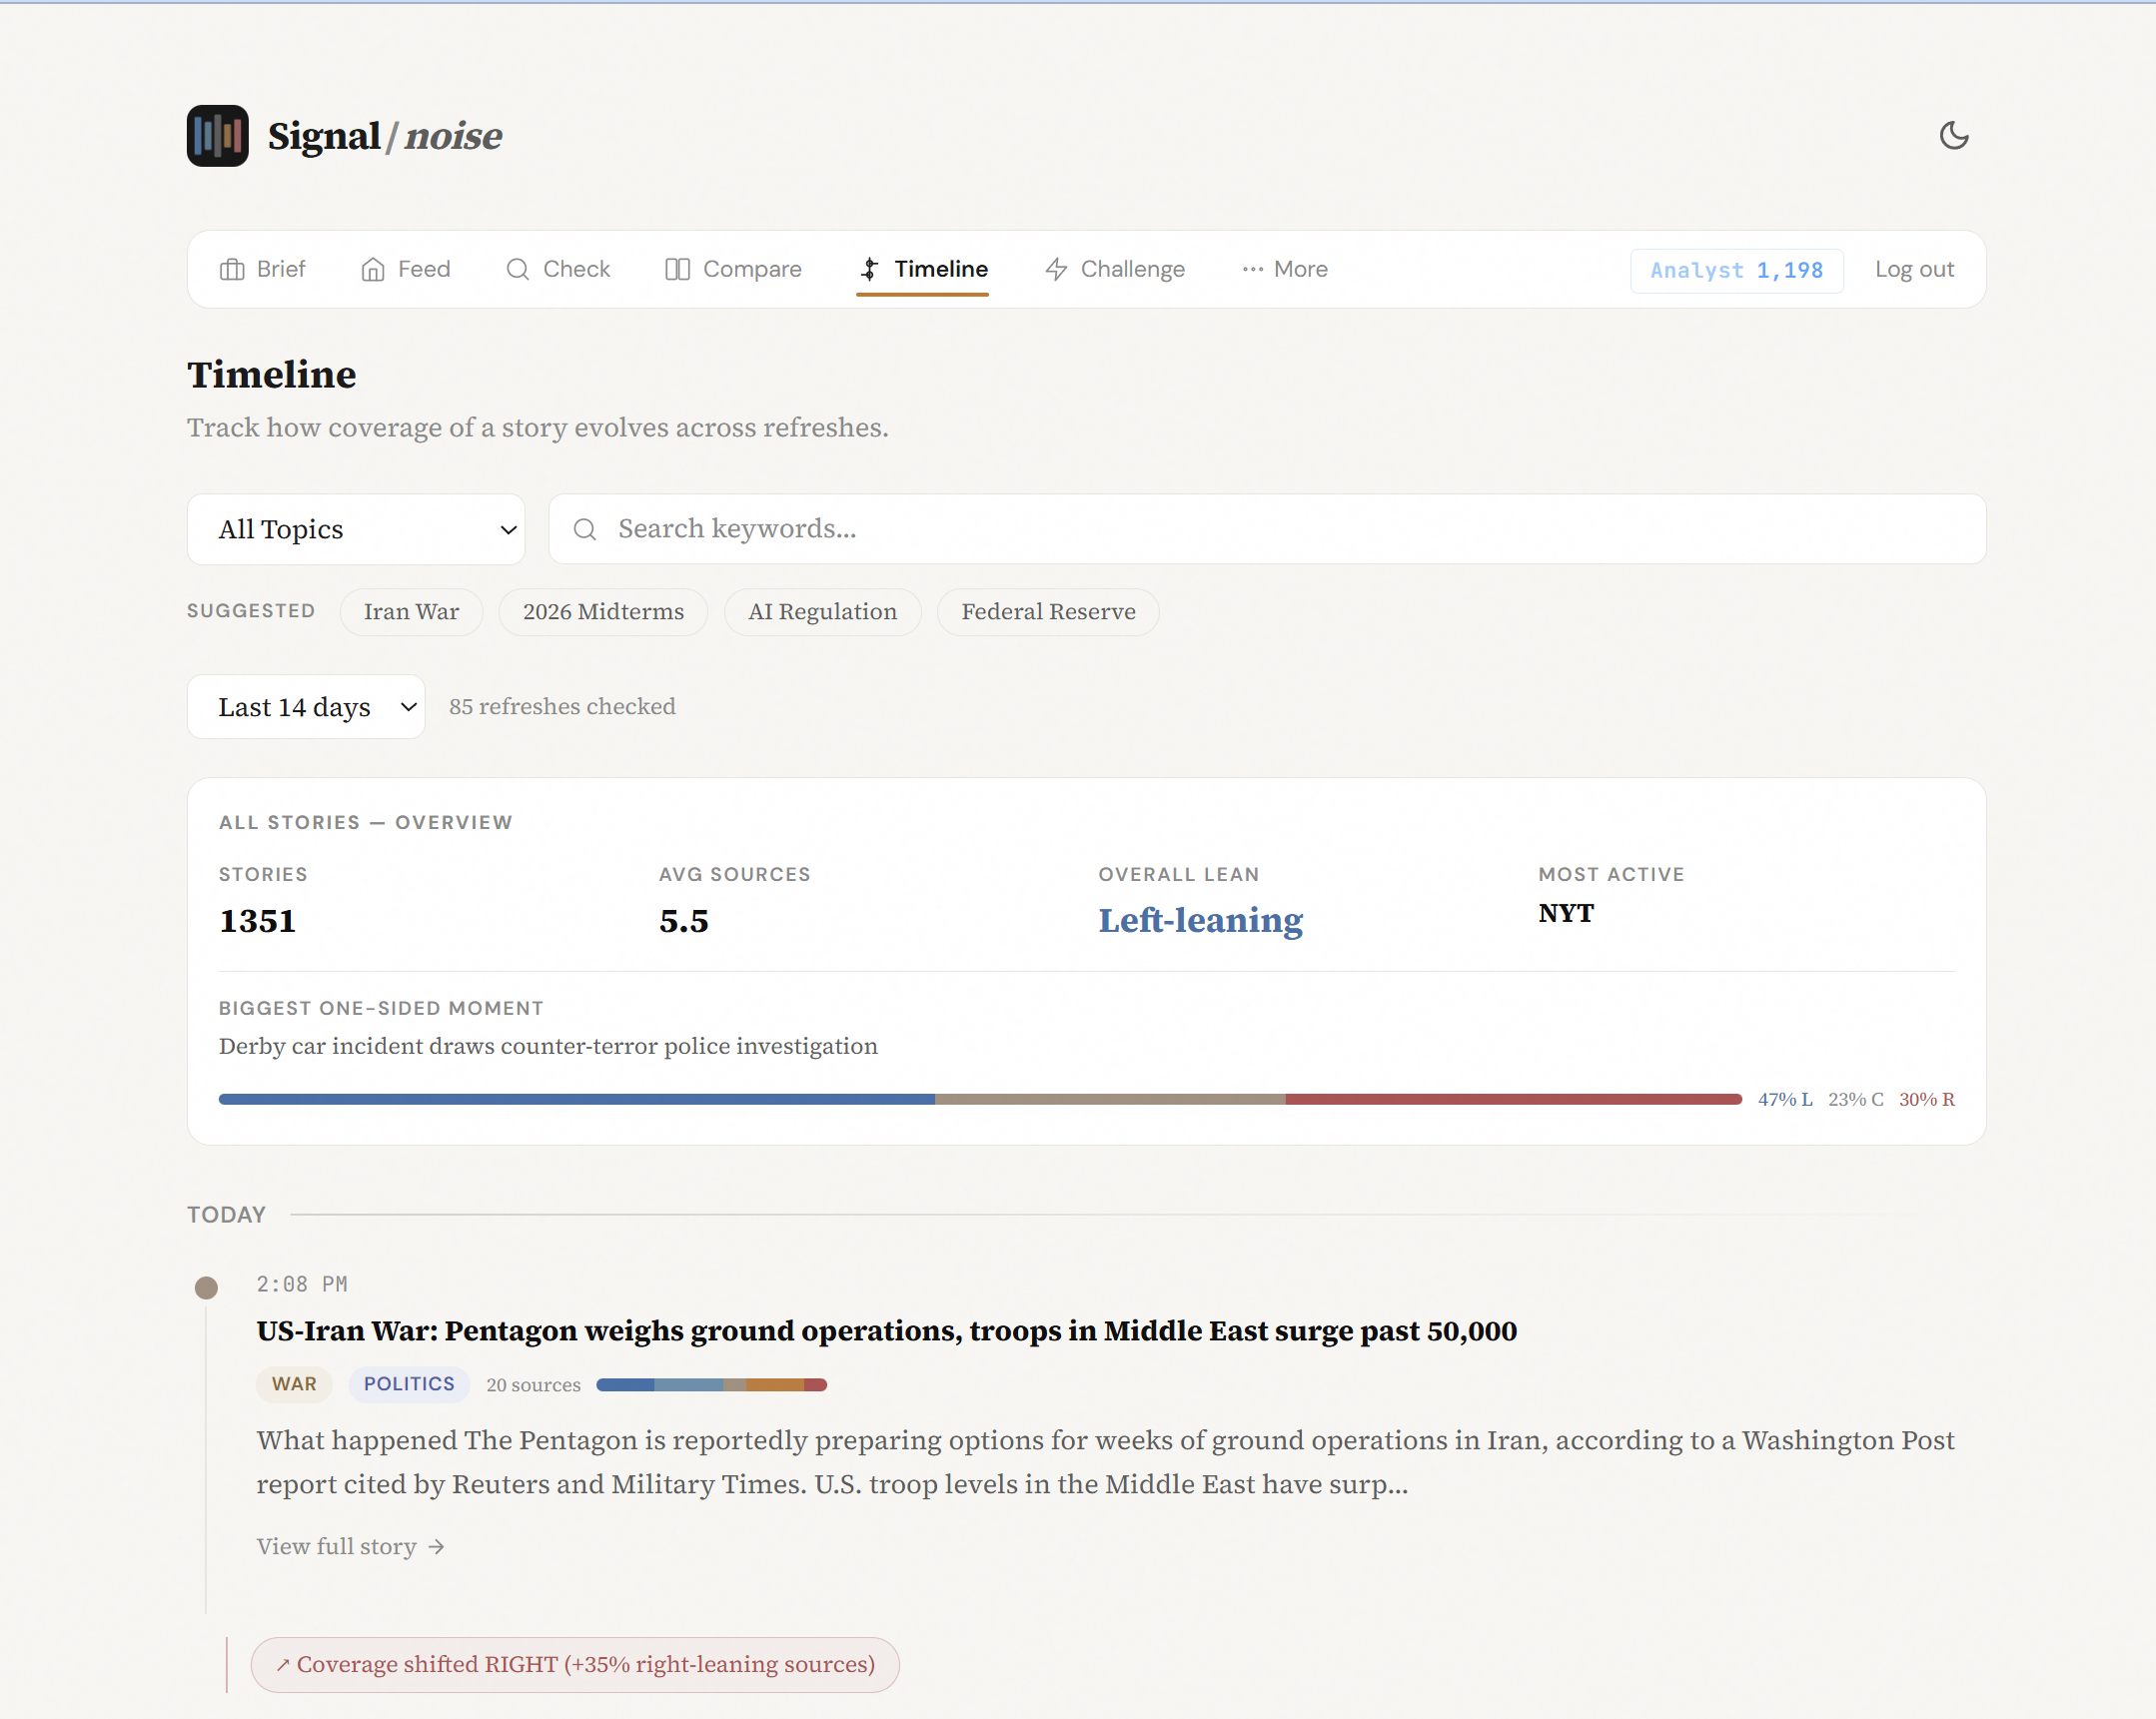Open the Brief briefcase icon tab

pos(232,269)
